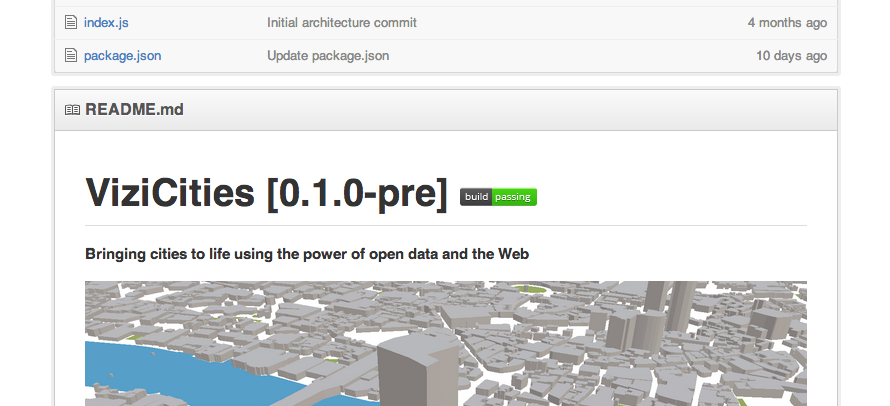Click the ViziCities [0.1.0-pre] heading

pyautogui.click(x=266, y=192)
